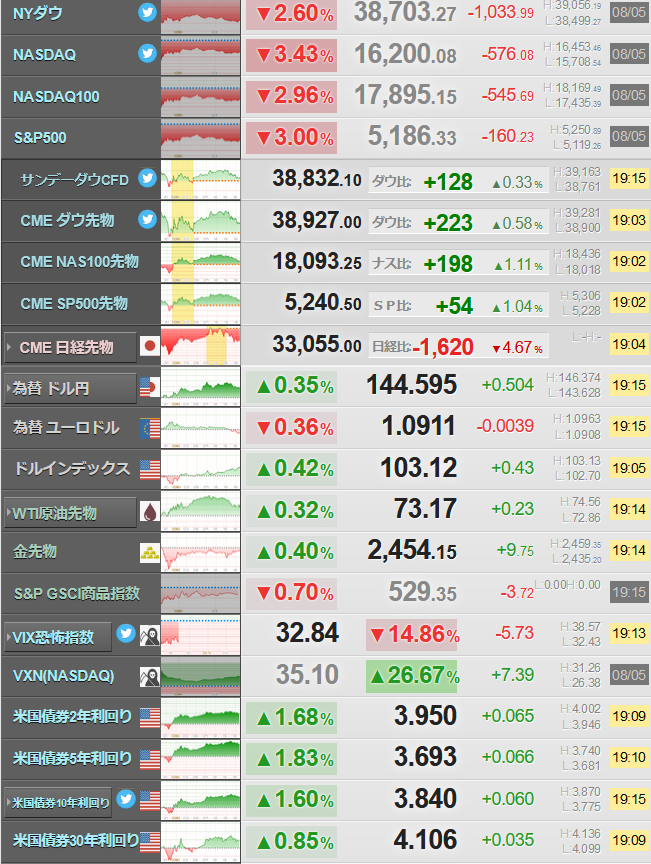The width and height of the screenshot is (651, 864).
Task: Click 金先物 price 2,454.15
Action: tap(412, 550)
